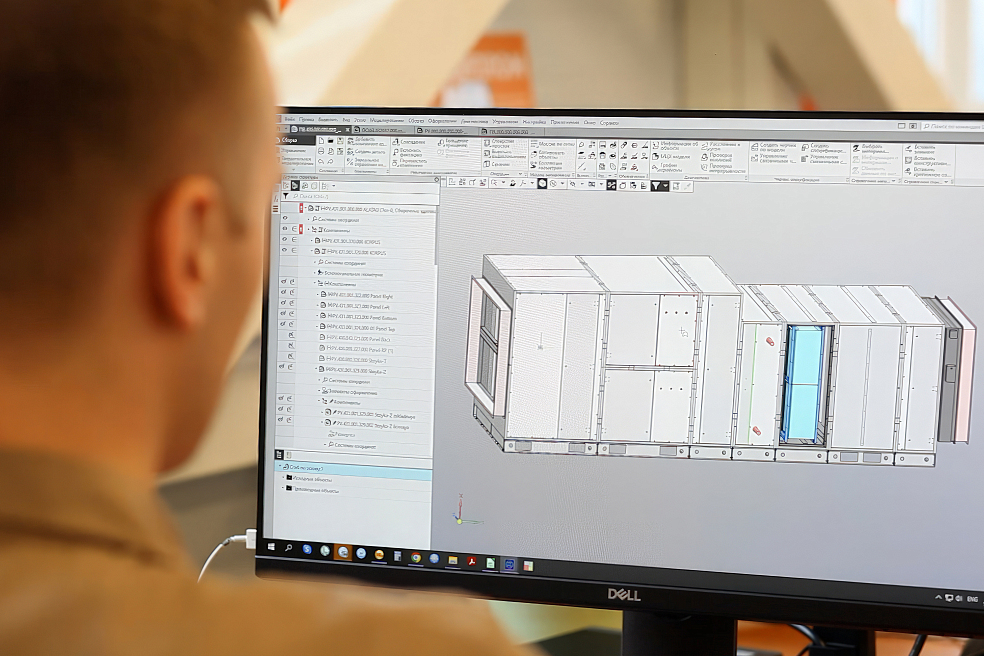Toggle visibility eye for Panel Top
This screenshot has width=984, height=656.
coord(283,325)
